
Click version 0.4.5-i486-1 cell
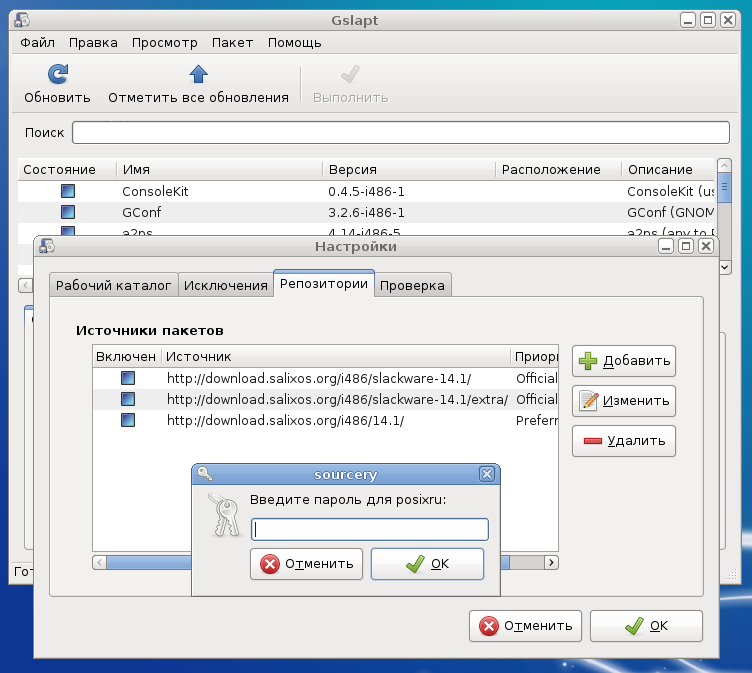pyautogui.click(x=366, y=191)
